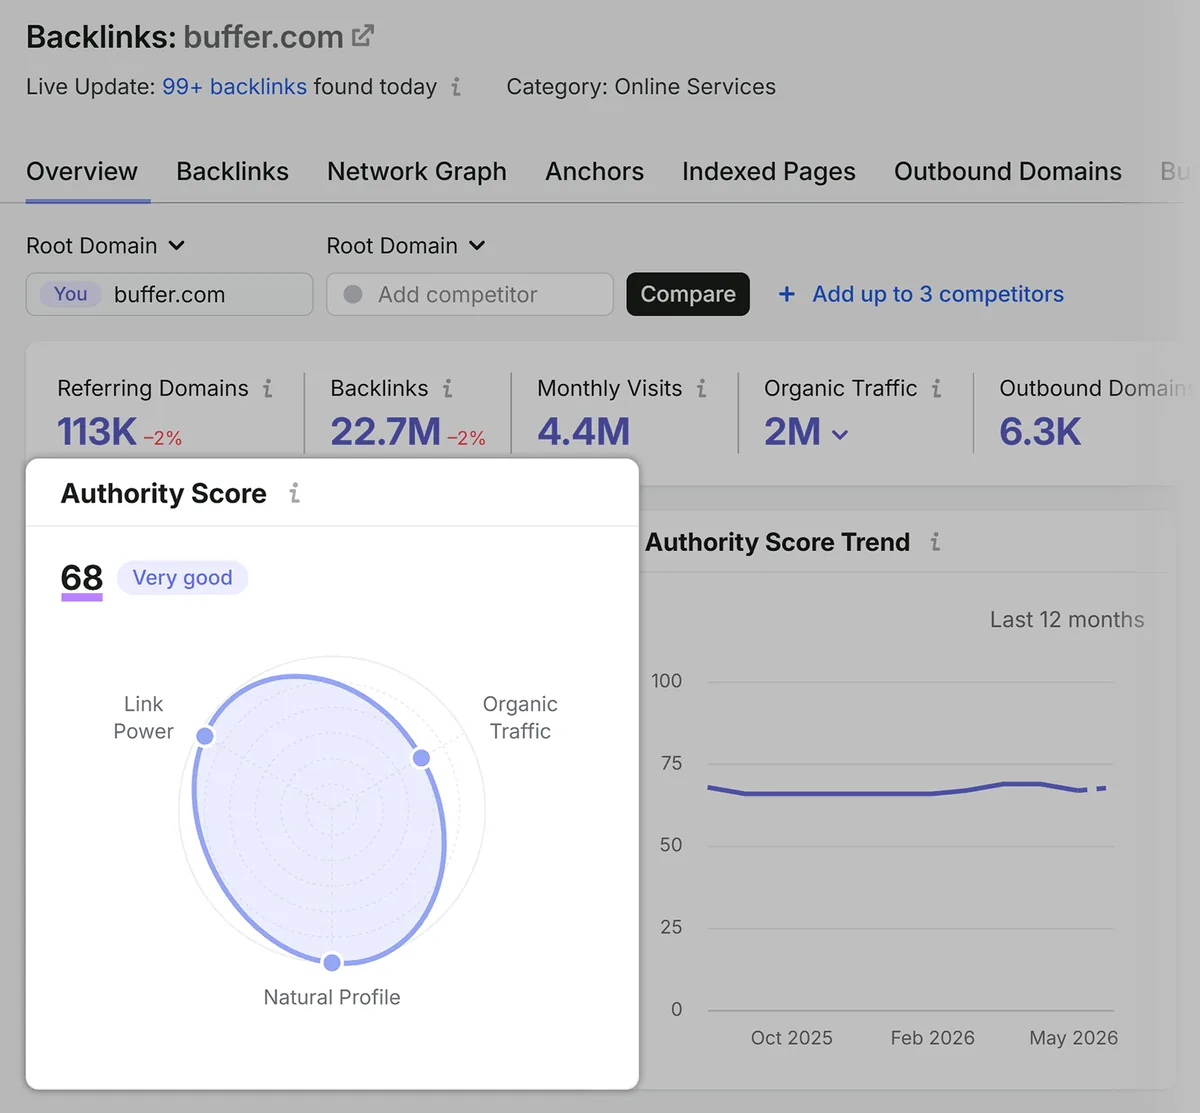Viewport: 1200px width, 1113px height.
Task: Click the Oct 2025 axis label
Action: coord(791,1038)
